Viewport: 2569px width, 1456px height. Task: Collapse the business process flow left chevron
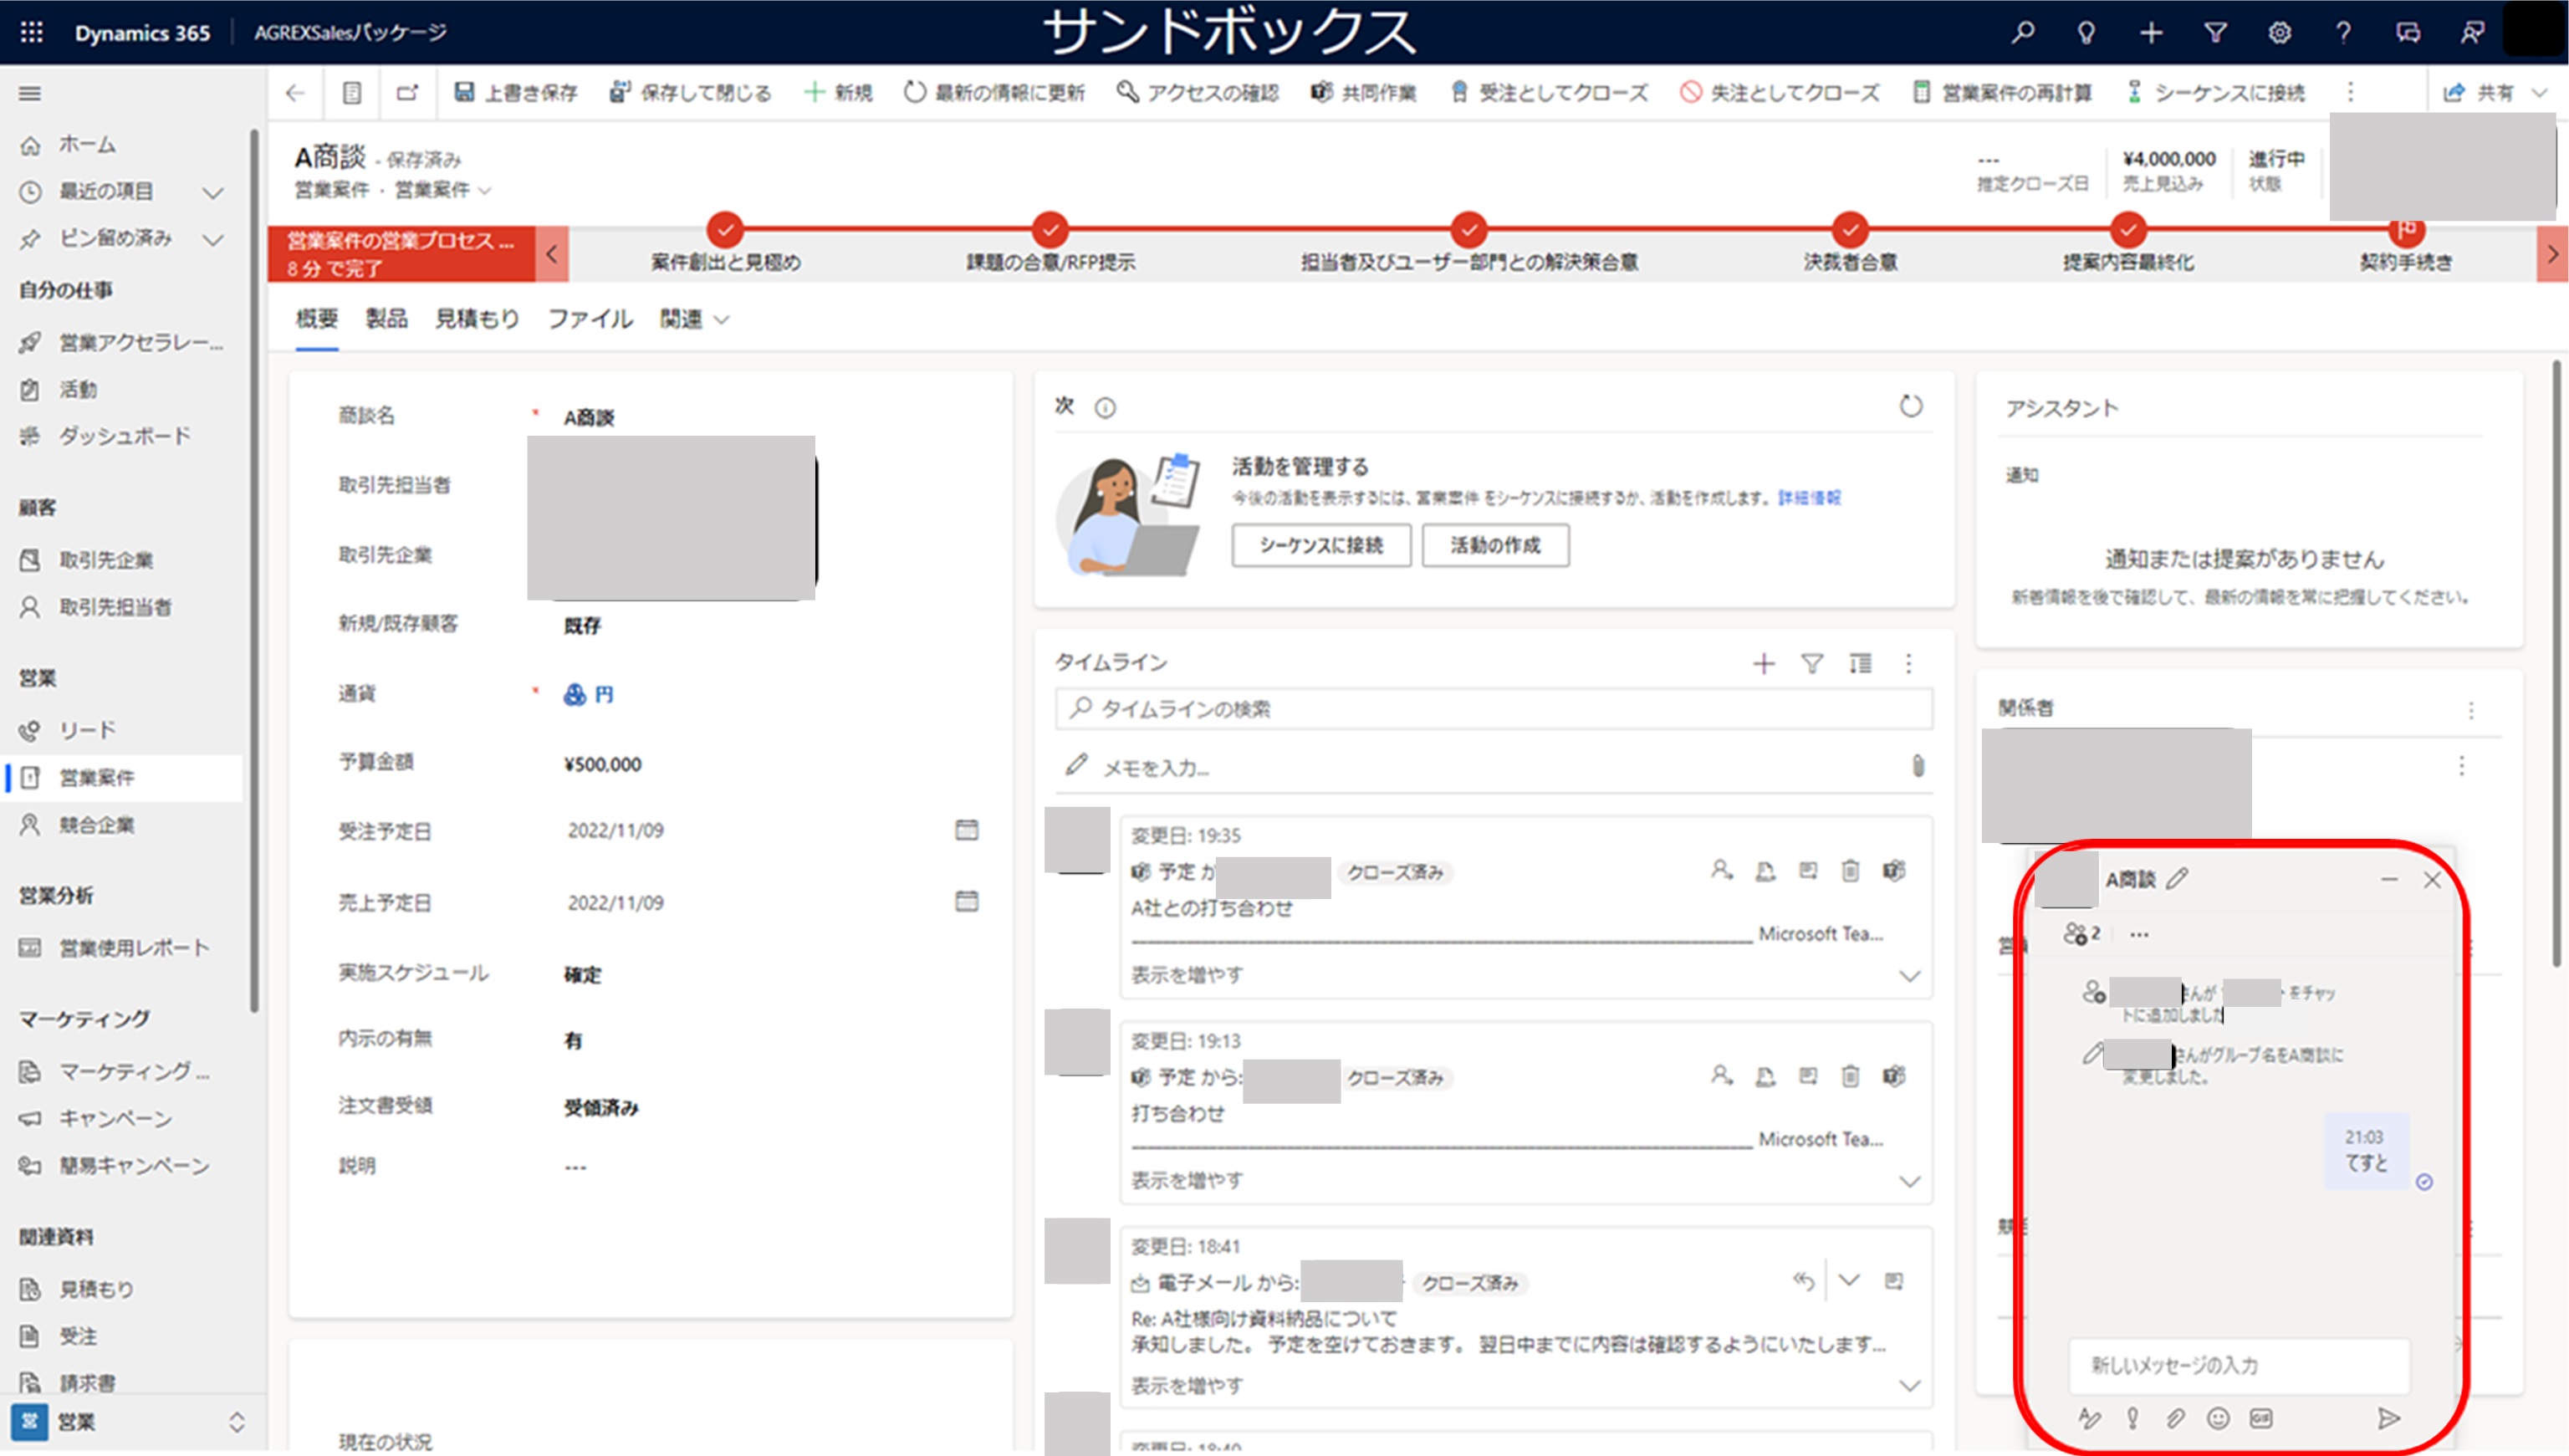(552, 254)
